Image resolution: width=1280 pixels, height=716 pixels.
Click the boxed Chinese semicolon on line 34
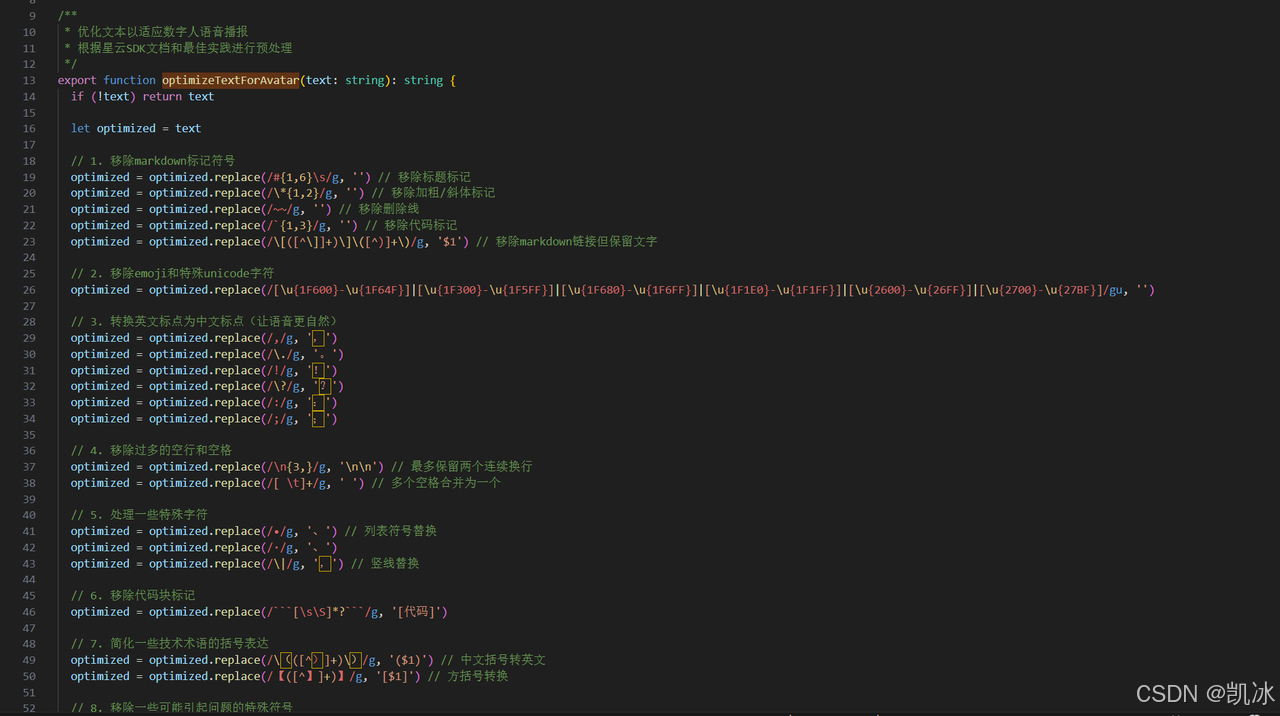click(x=319, y=418)
